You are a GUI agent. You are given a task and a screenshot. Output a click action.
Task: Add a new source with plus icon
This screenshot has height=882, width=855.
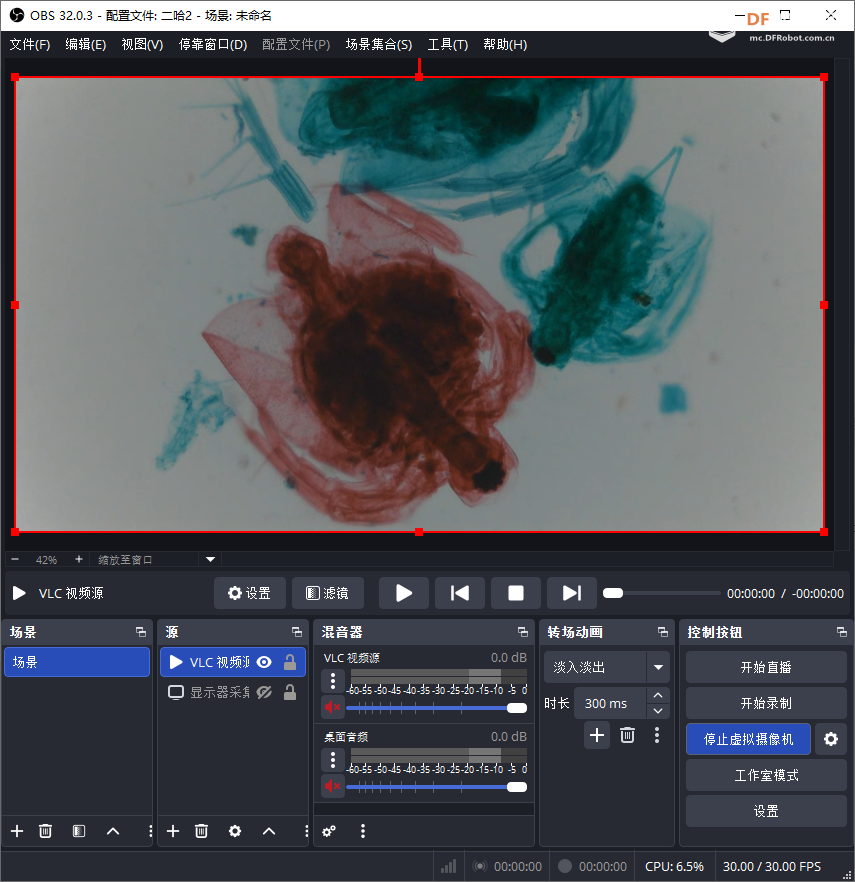[x=173, y=831]
